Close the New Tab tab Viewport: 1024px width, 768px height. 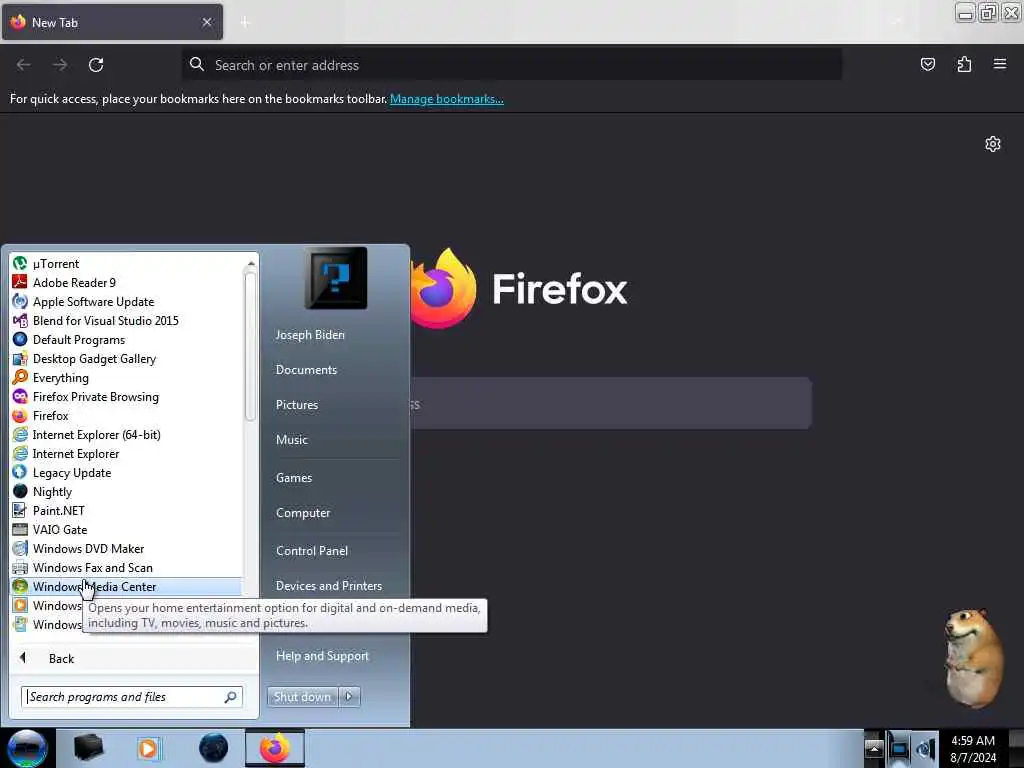(x=207, y=22)
